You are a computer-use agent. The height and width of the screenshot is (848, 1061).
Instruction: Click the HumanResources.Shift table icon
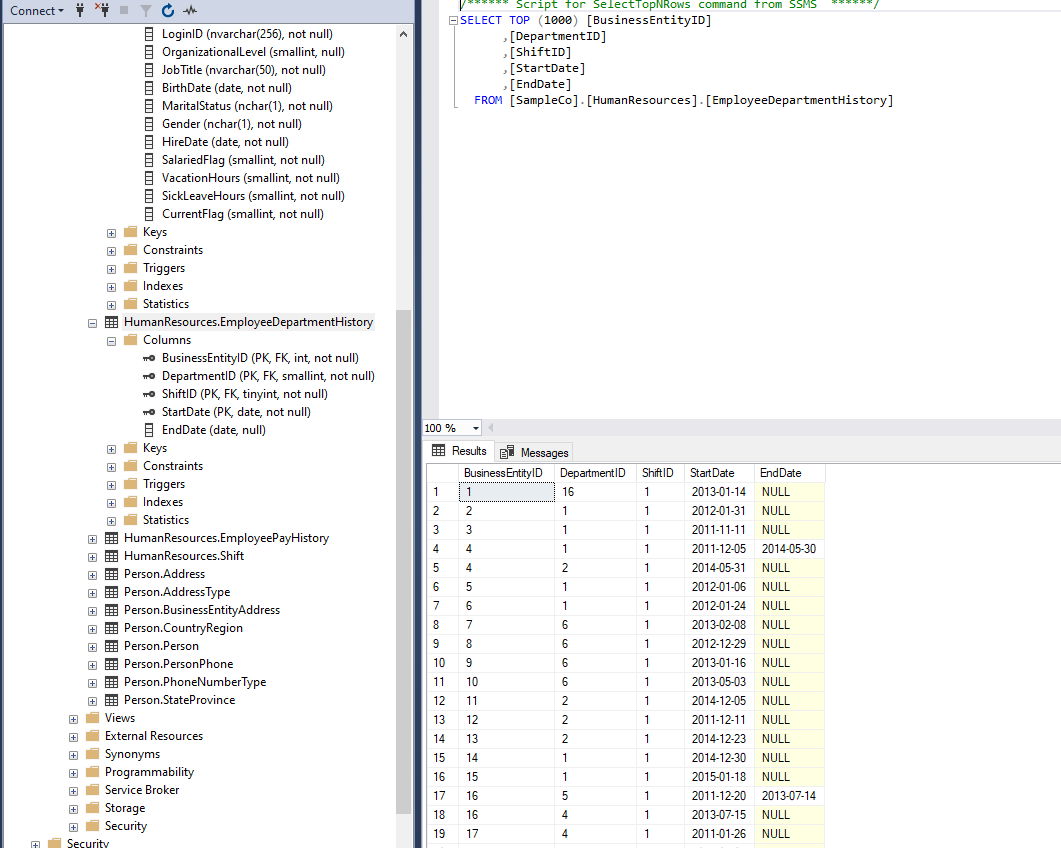coord(112,556)
